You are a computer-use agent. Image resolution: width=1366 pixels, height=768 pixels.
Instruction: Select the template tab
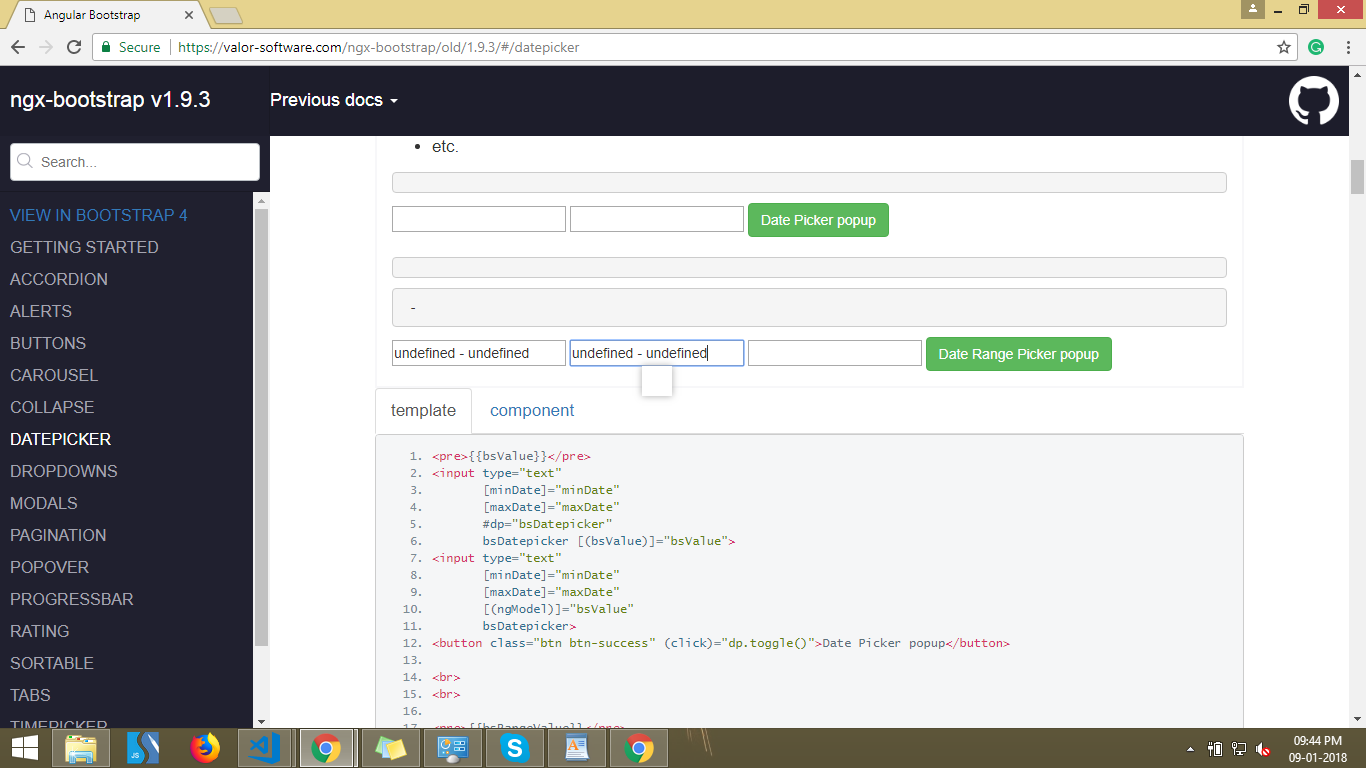pyautogui.click(x=422, y=410)
